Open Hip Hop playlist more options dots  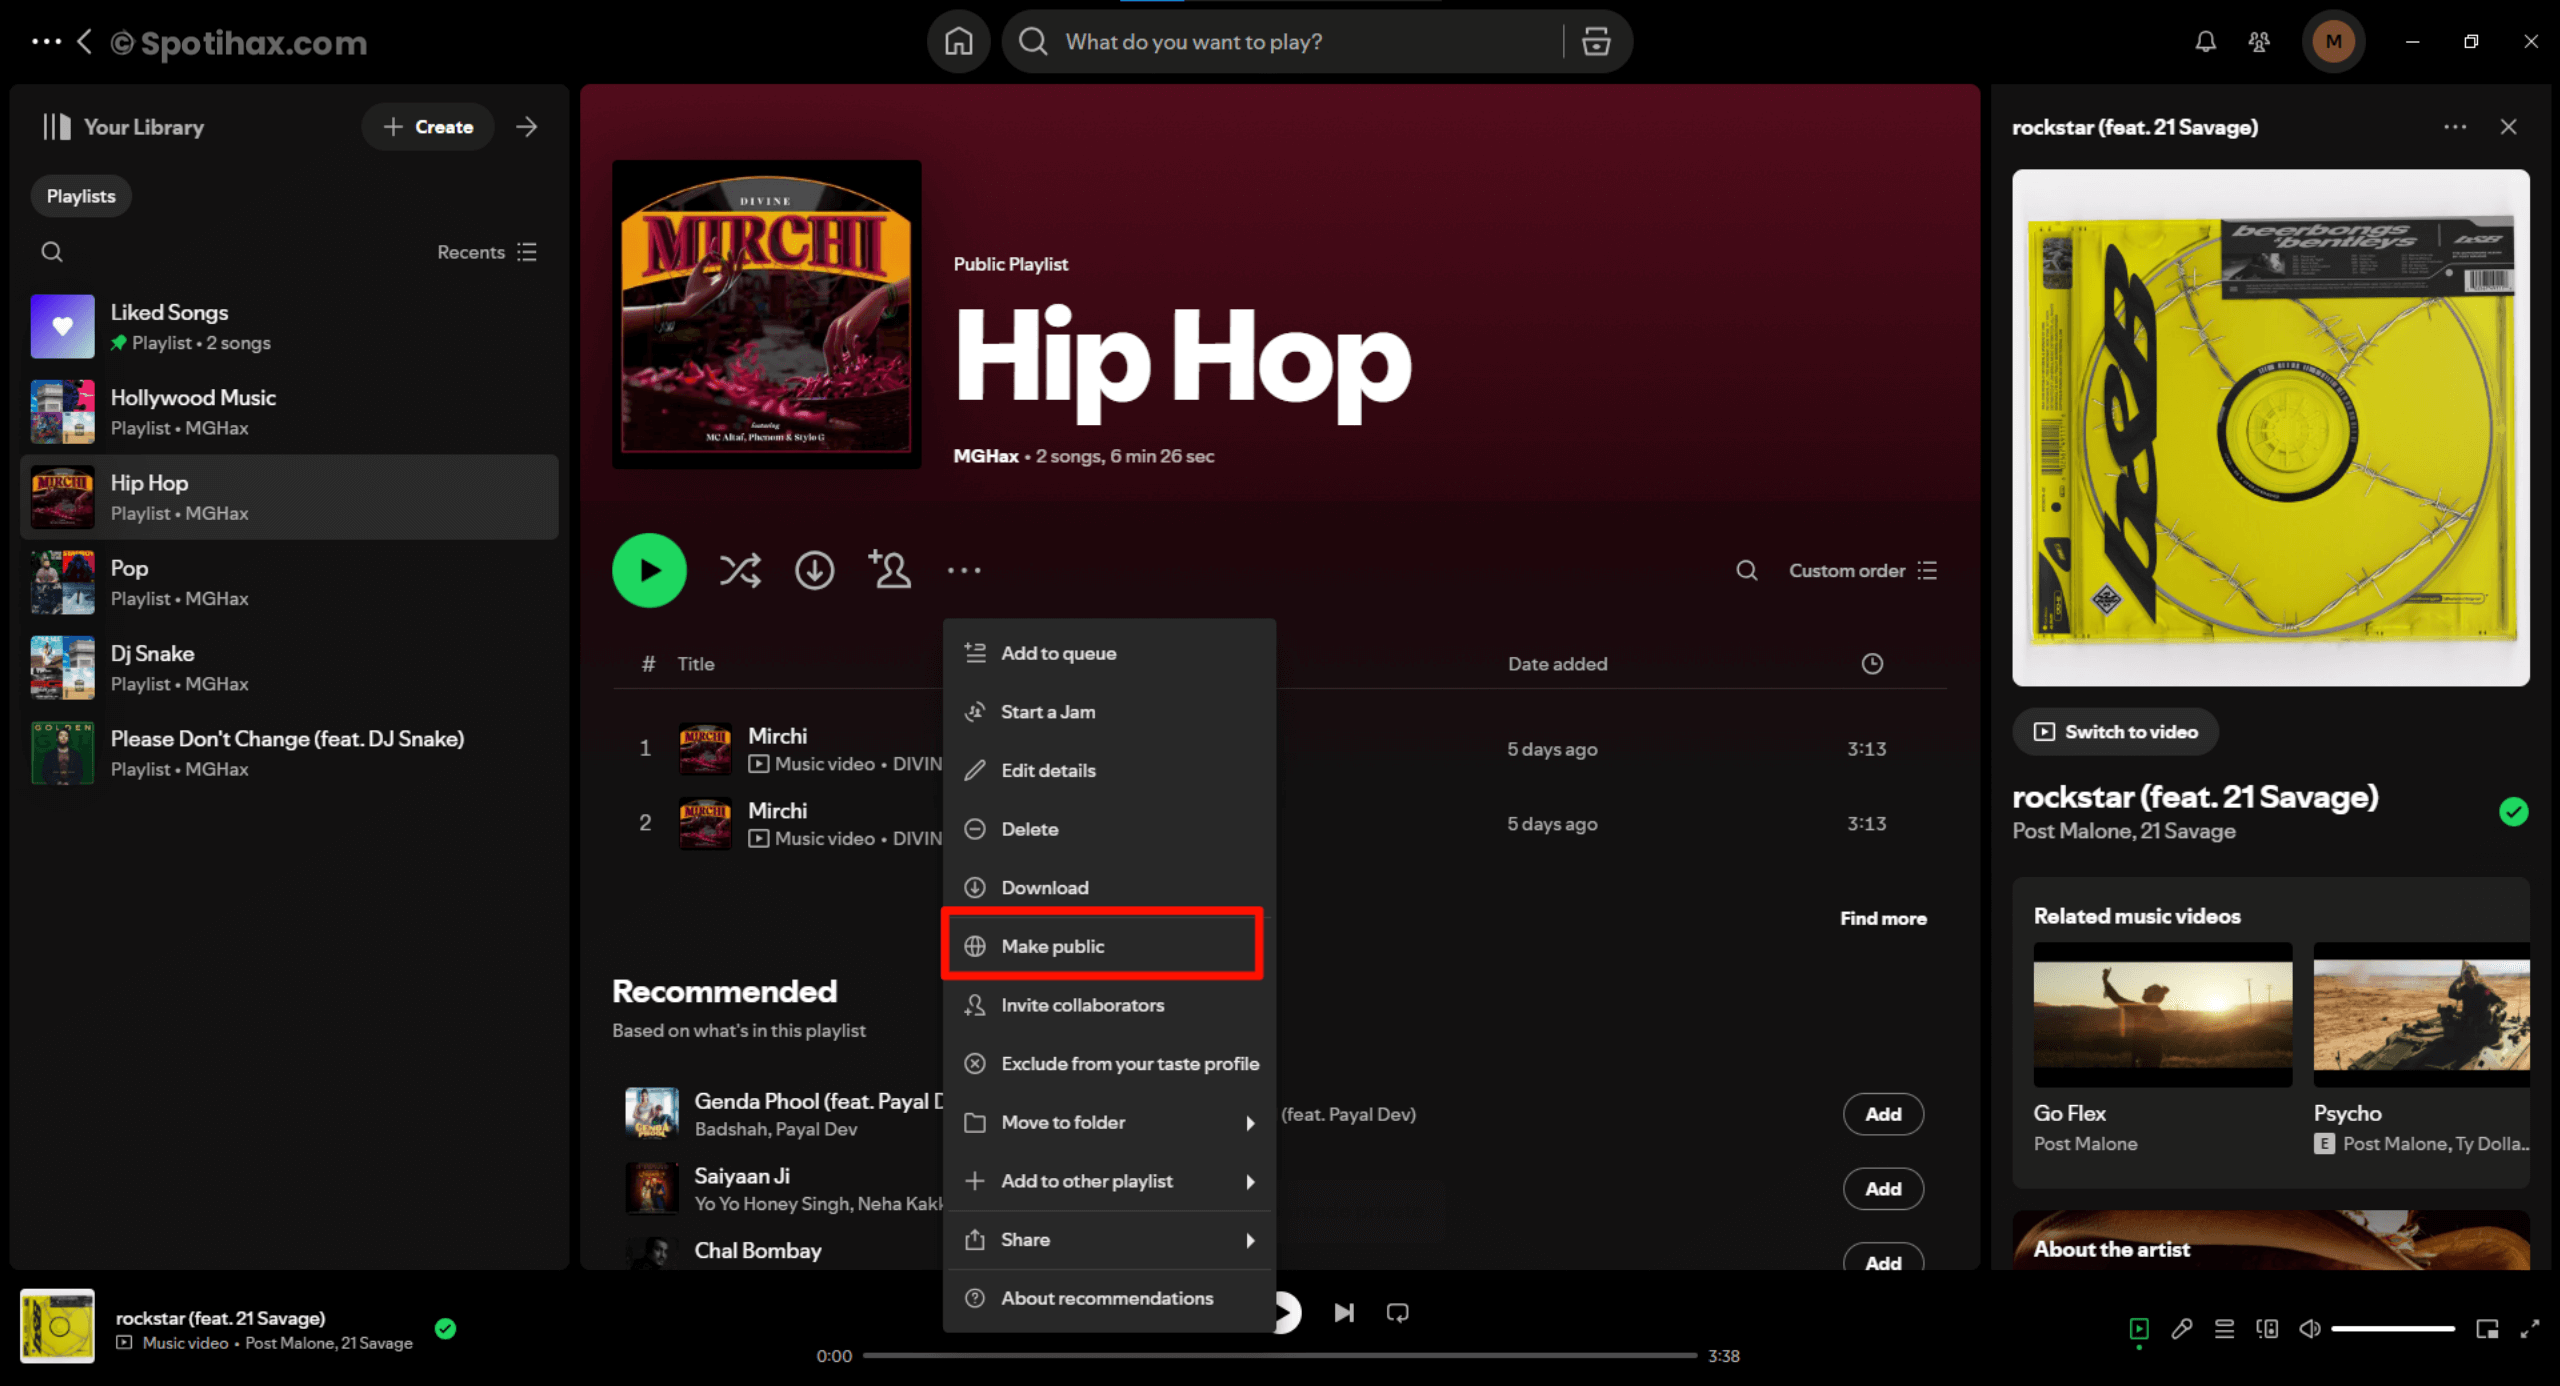point(964,570)
